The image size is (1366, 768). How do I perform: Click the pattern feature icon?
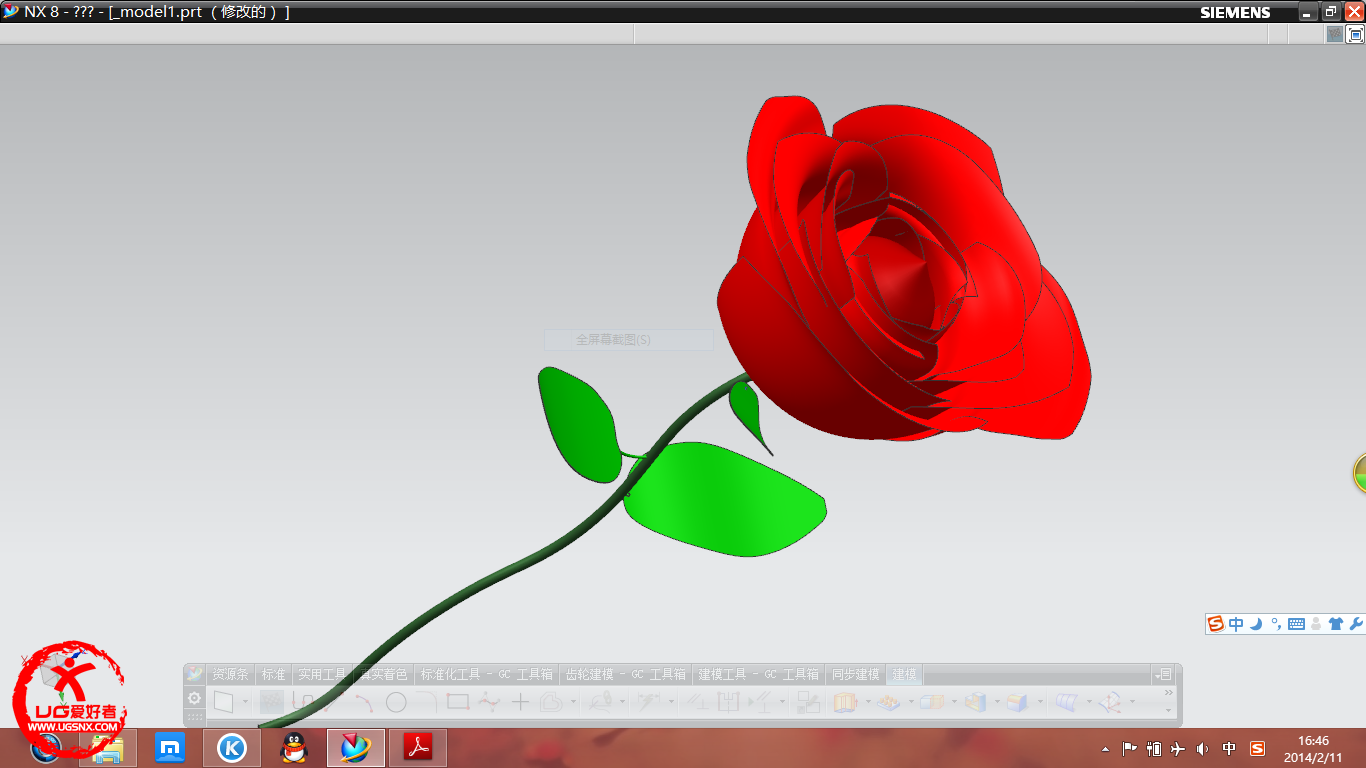pyautogui.click(x=889, y=702)
